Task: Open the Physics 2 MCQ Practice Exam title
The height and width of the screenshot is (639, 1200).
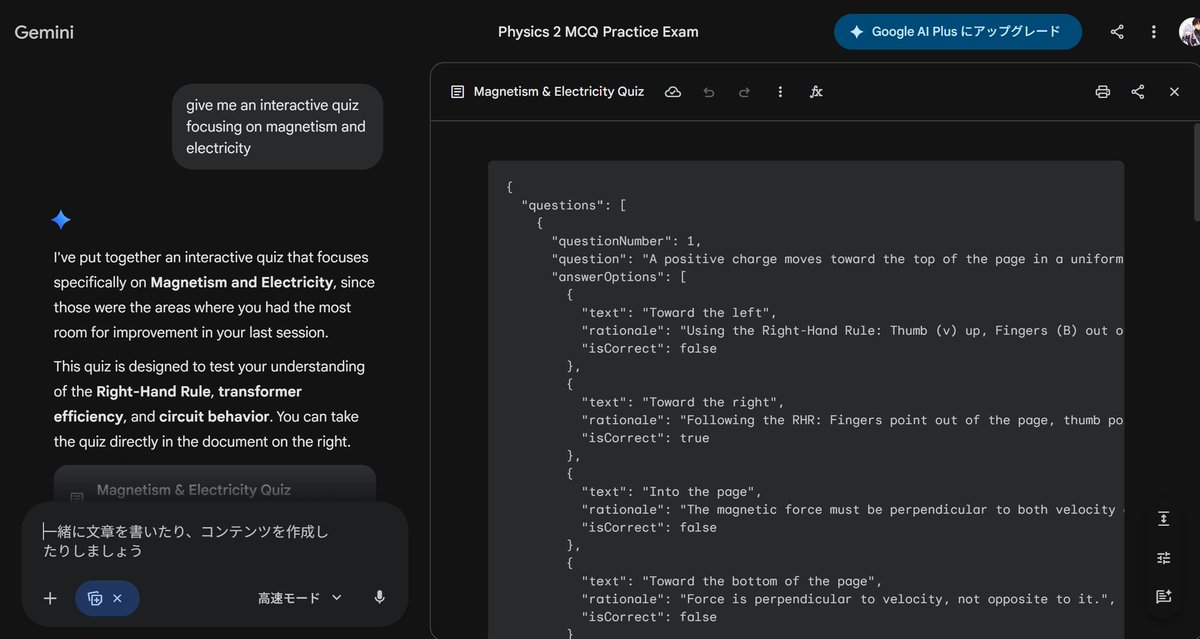Action: point(598,32)
